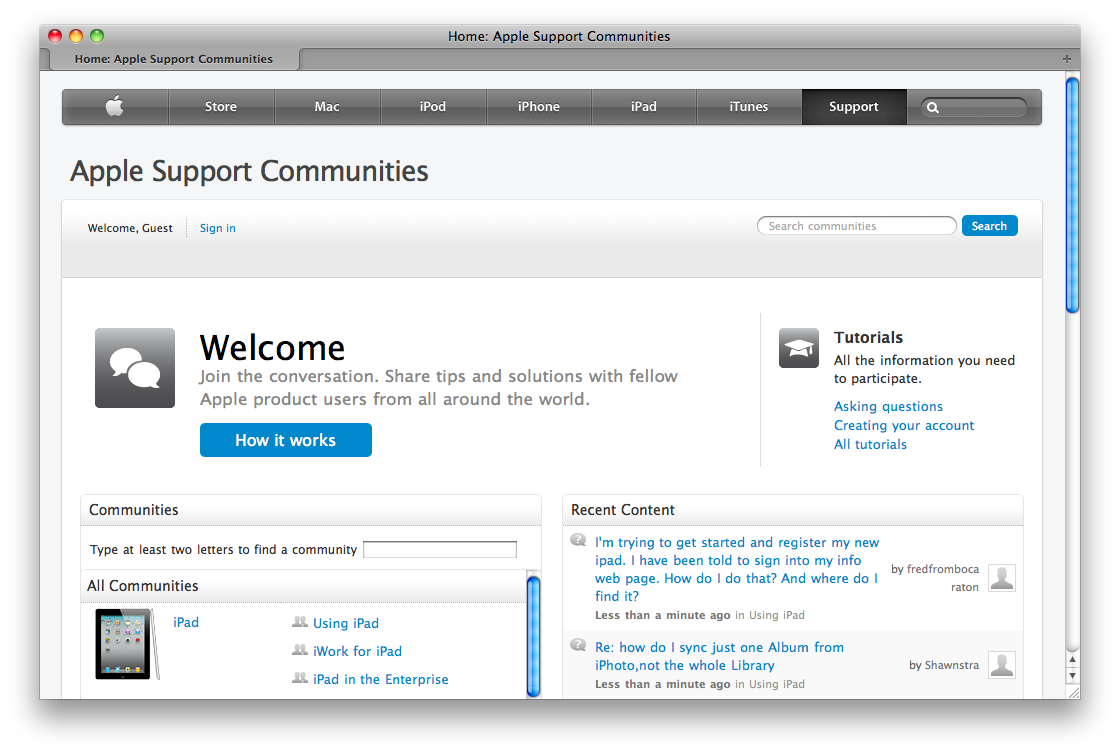
Task: Click the scroll up arrow on page scrollbar
Action: point(1072,659)
